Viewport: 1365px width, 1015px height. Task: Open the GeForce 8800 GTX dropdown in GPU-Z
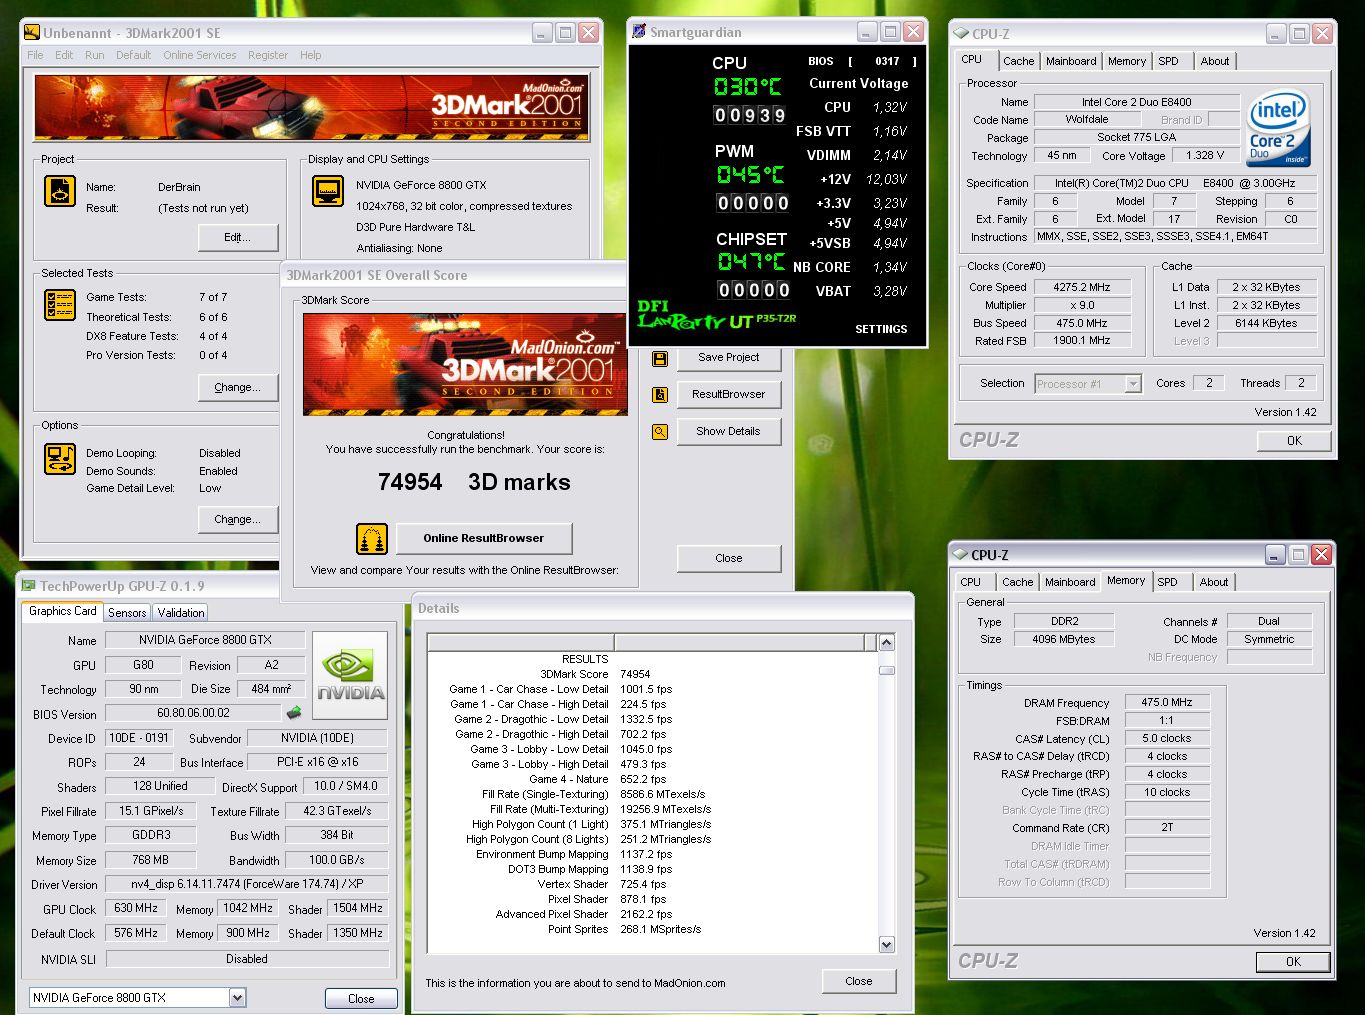tap(237, 998)
